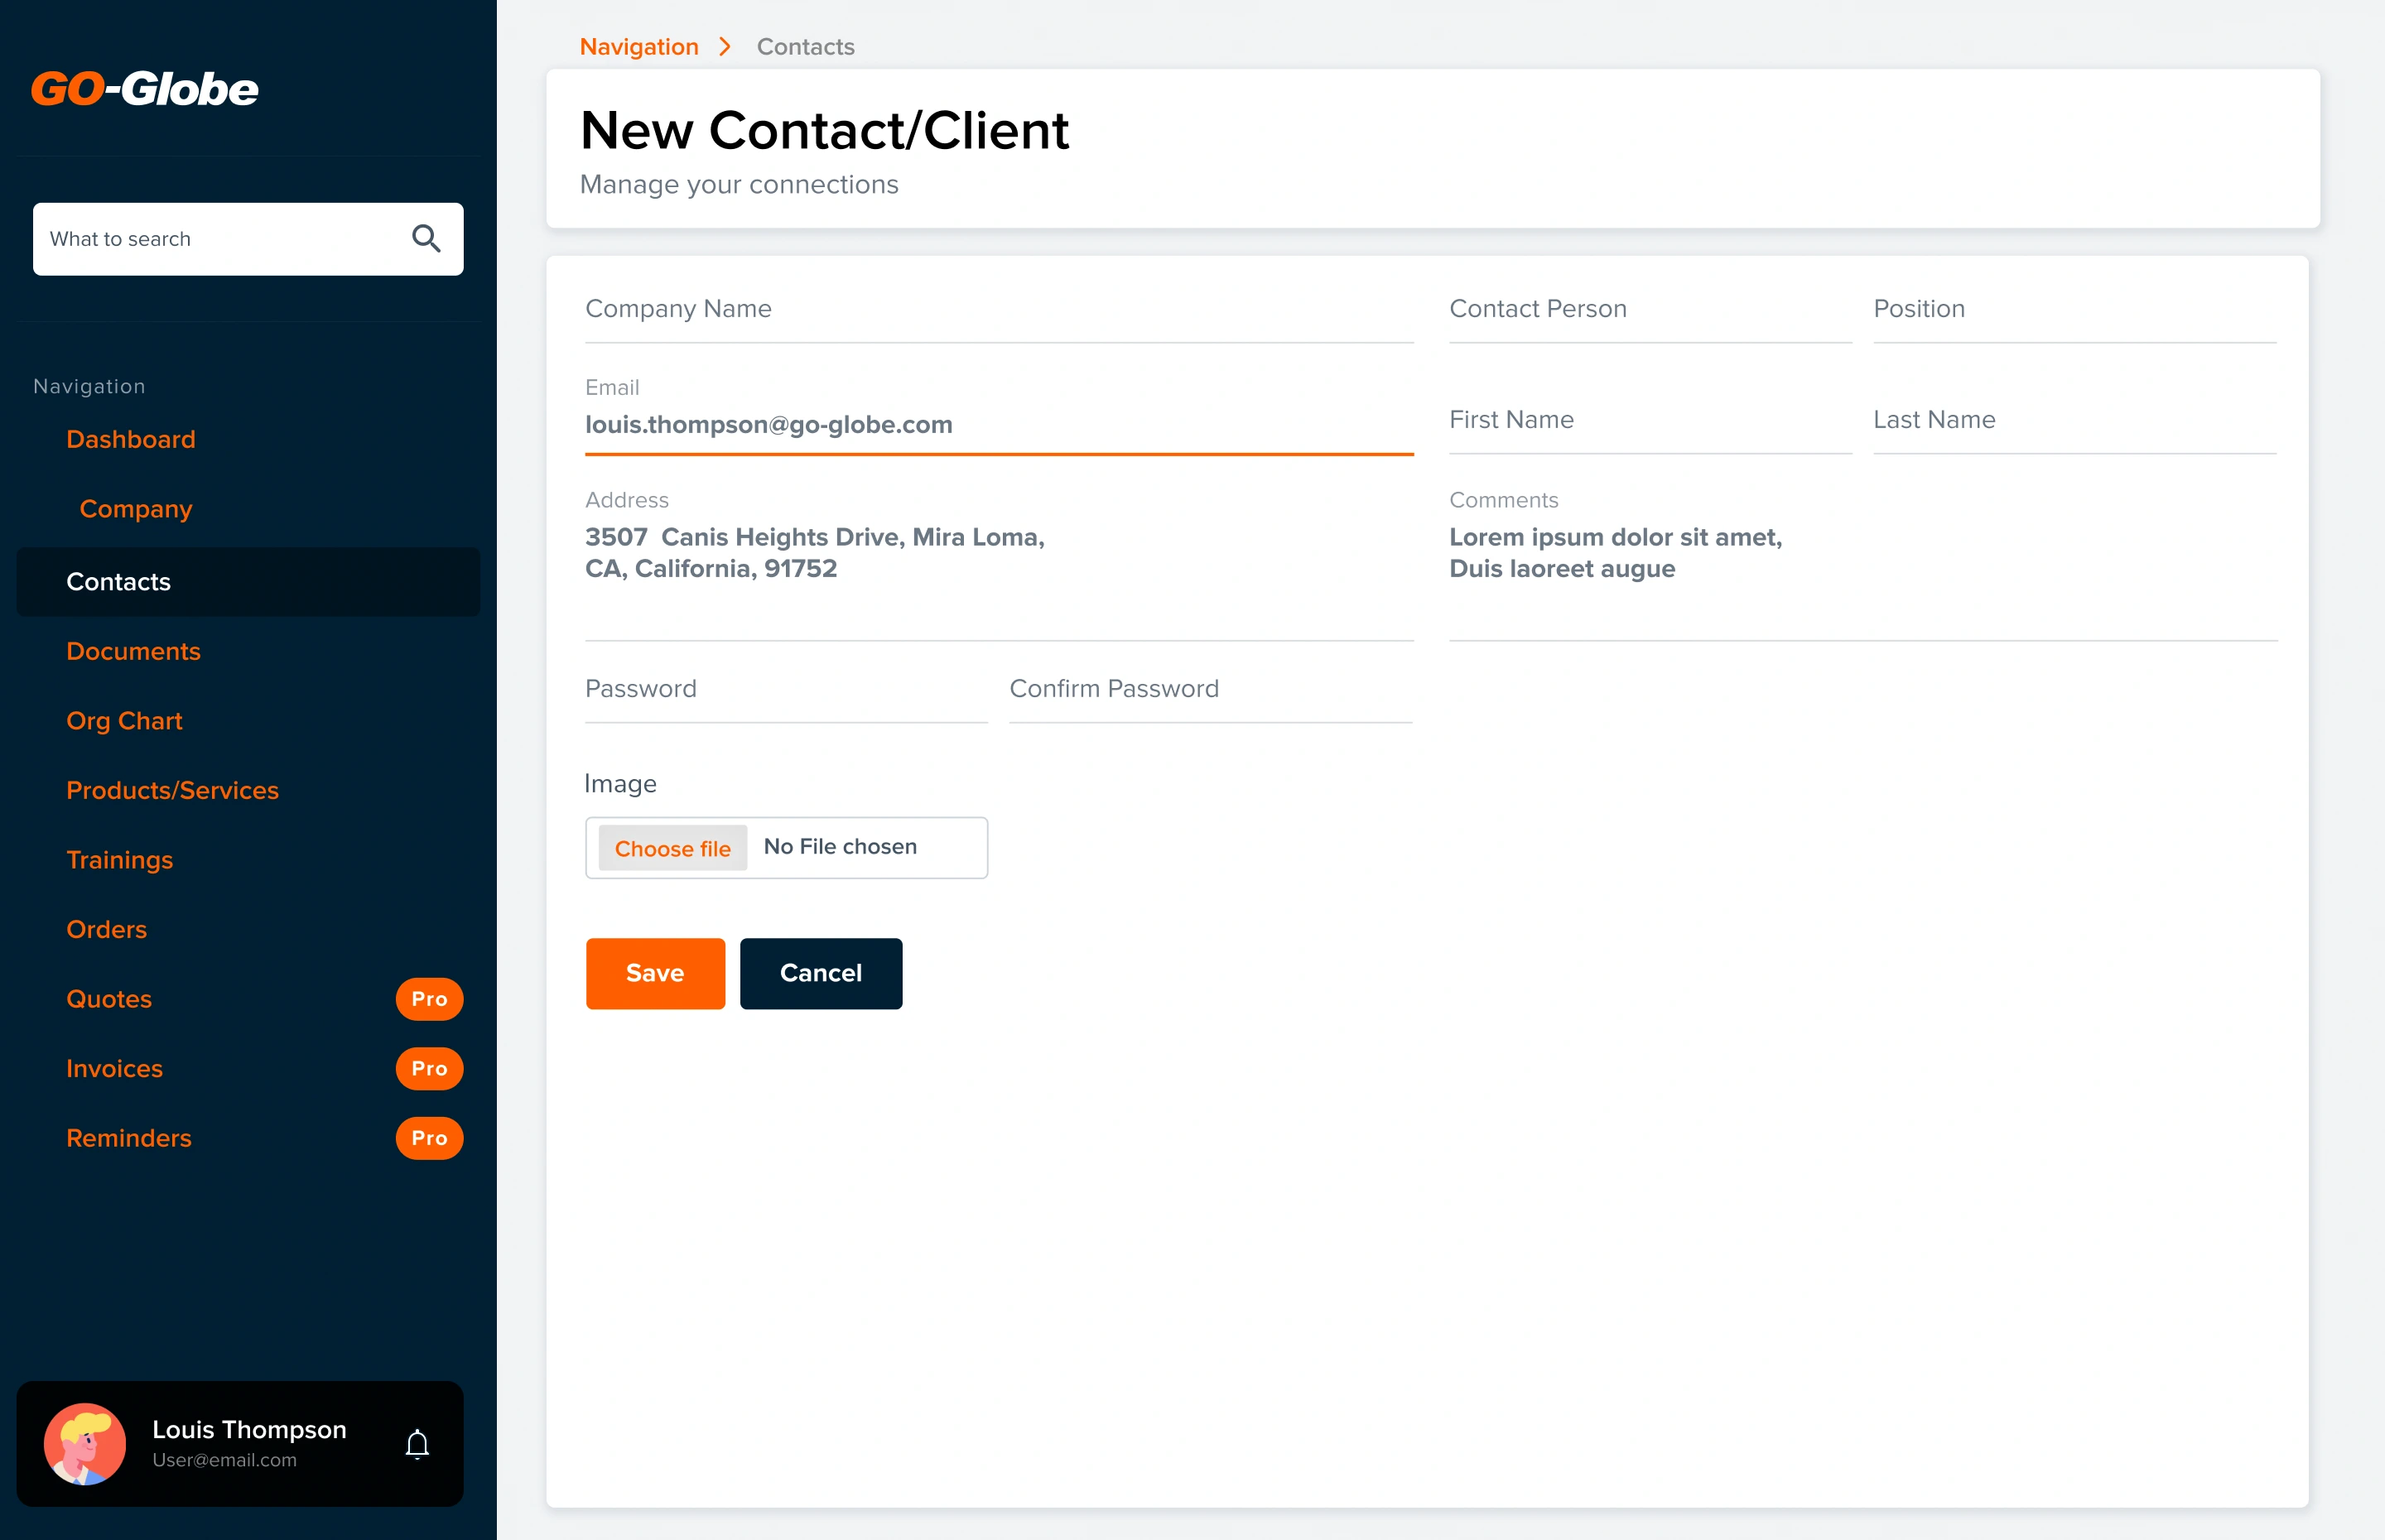Open Org Chart page
This screenshot has height=1540, width=2385.
point(124,721)
